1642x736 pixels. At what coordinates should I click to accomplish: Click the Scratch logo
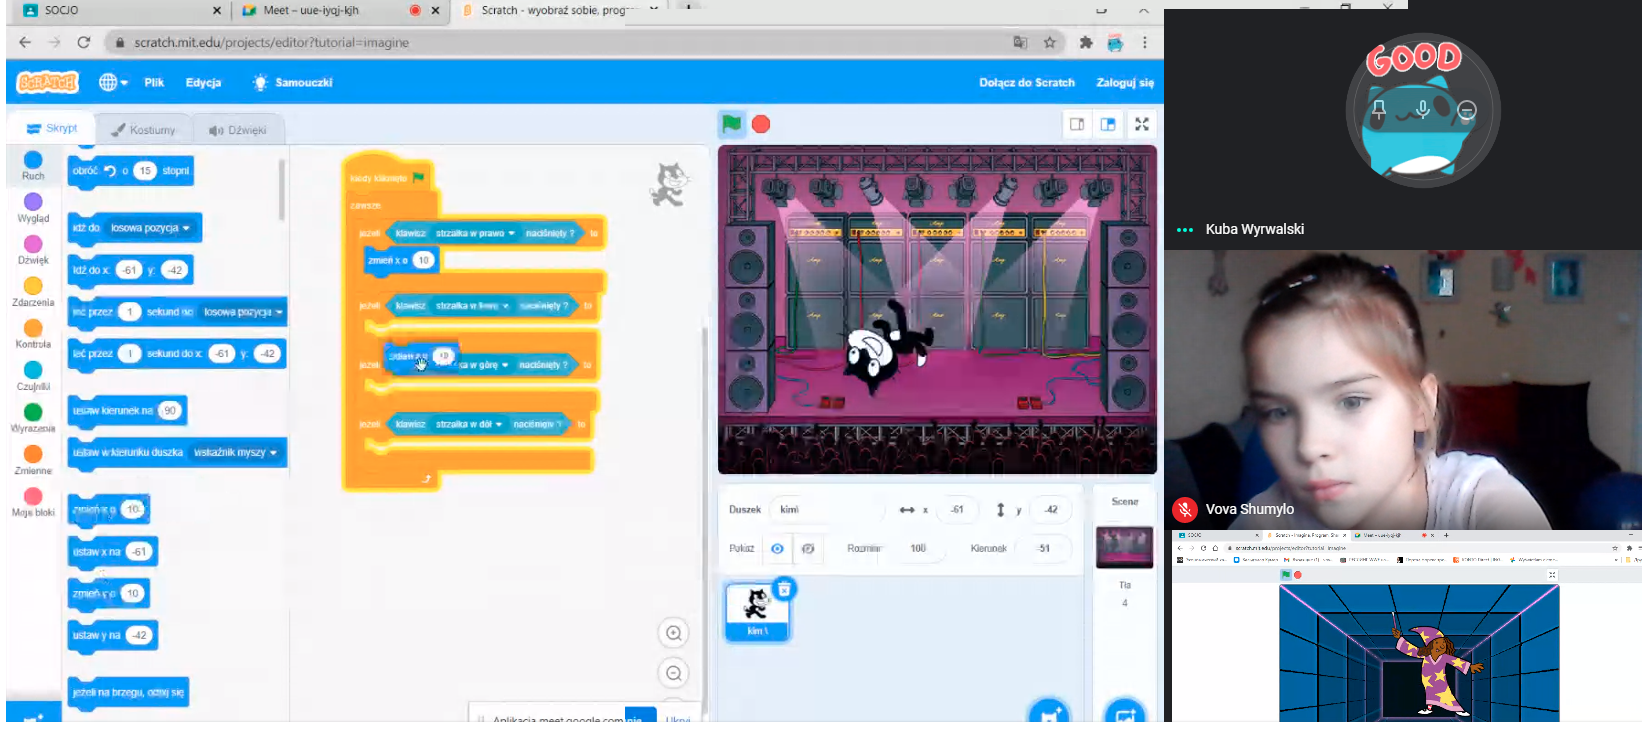click(47, 82)
